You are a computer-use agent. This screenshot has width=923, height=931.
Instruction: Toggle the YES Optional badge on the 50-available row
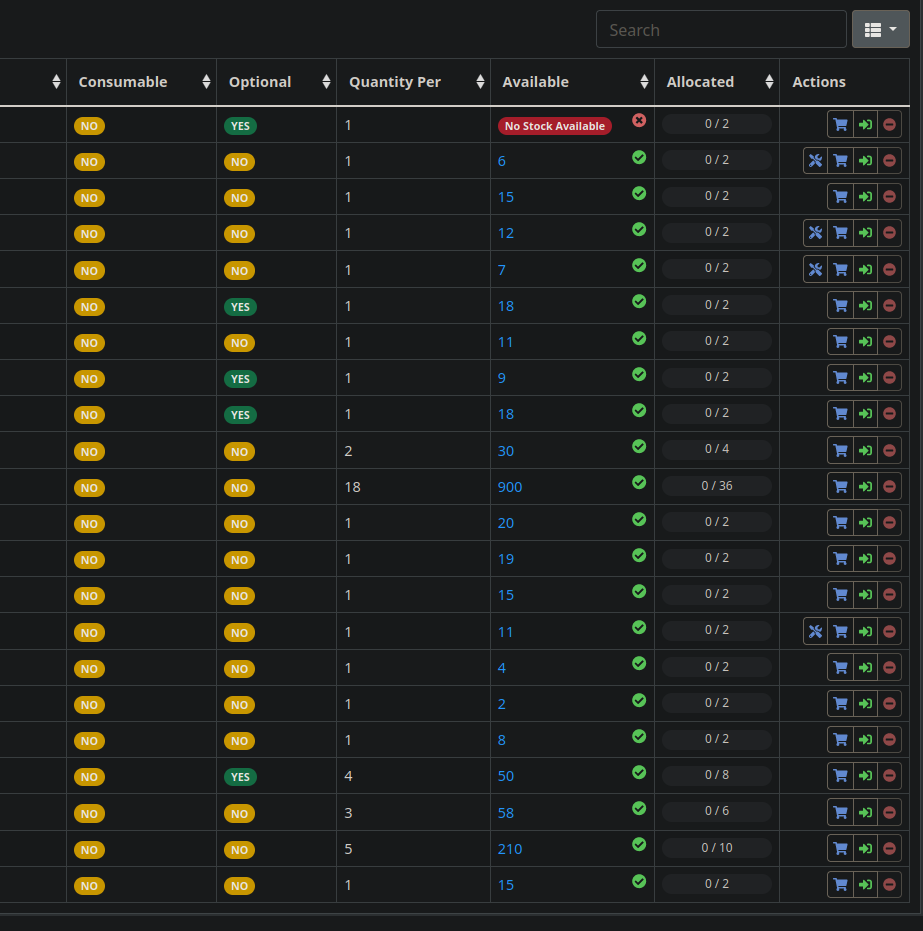(240, 775)
